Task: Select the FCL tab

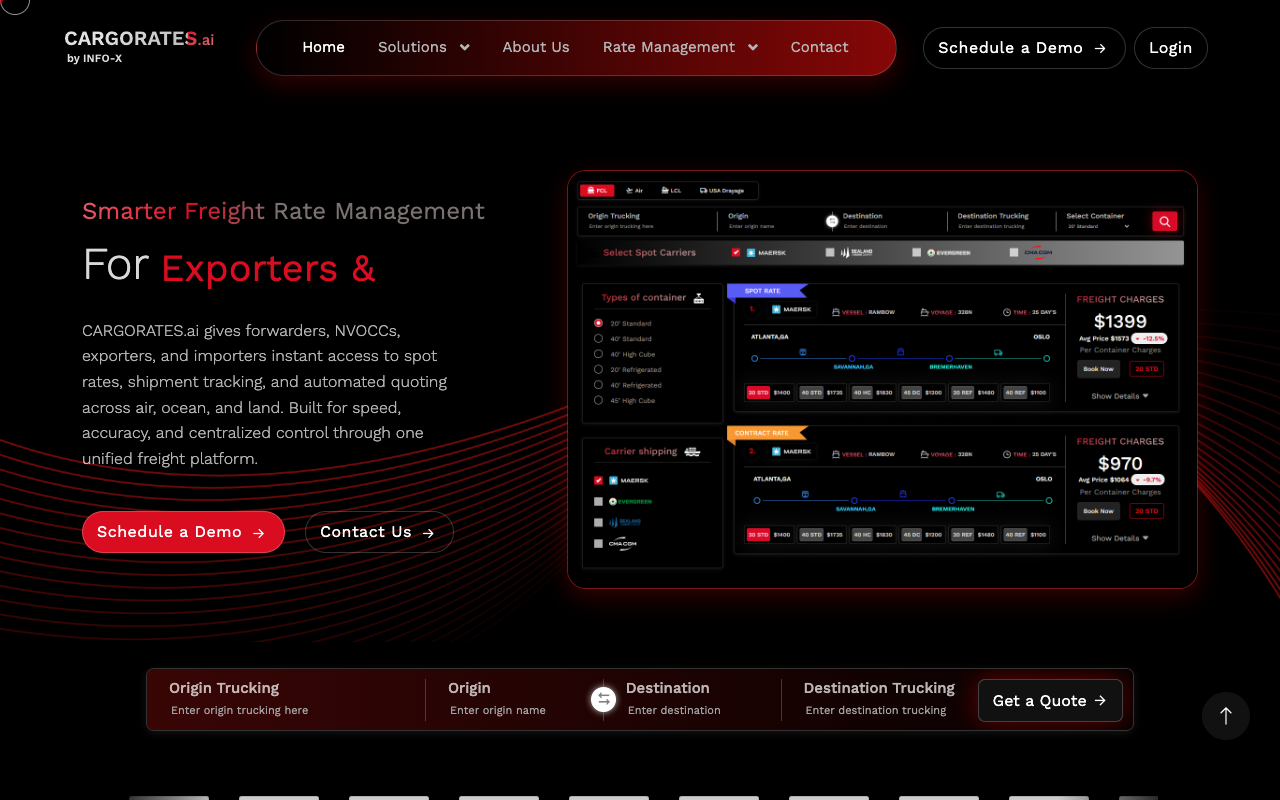Action: click(x=598, y=191)
